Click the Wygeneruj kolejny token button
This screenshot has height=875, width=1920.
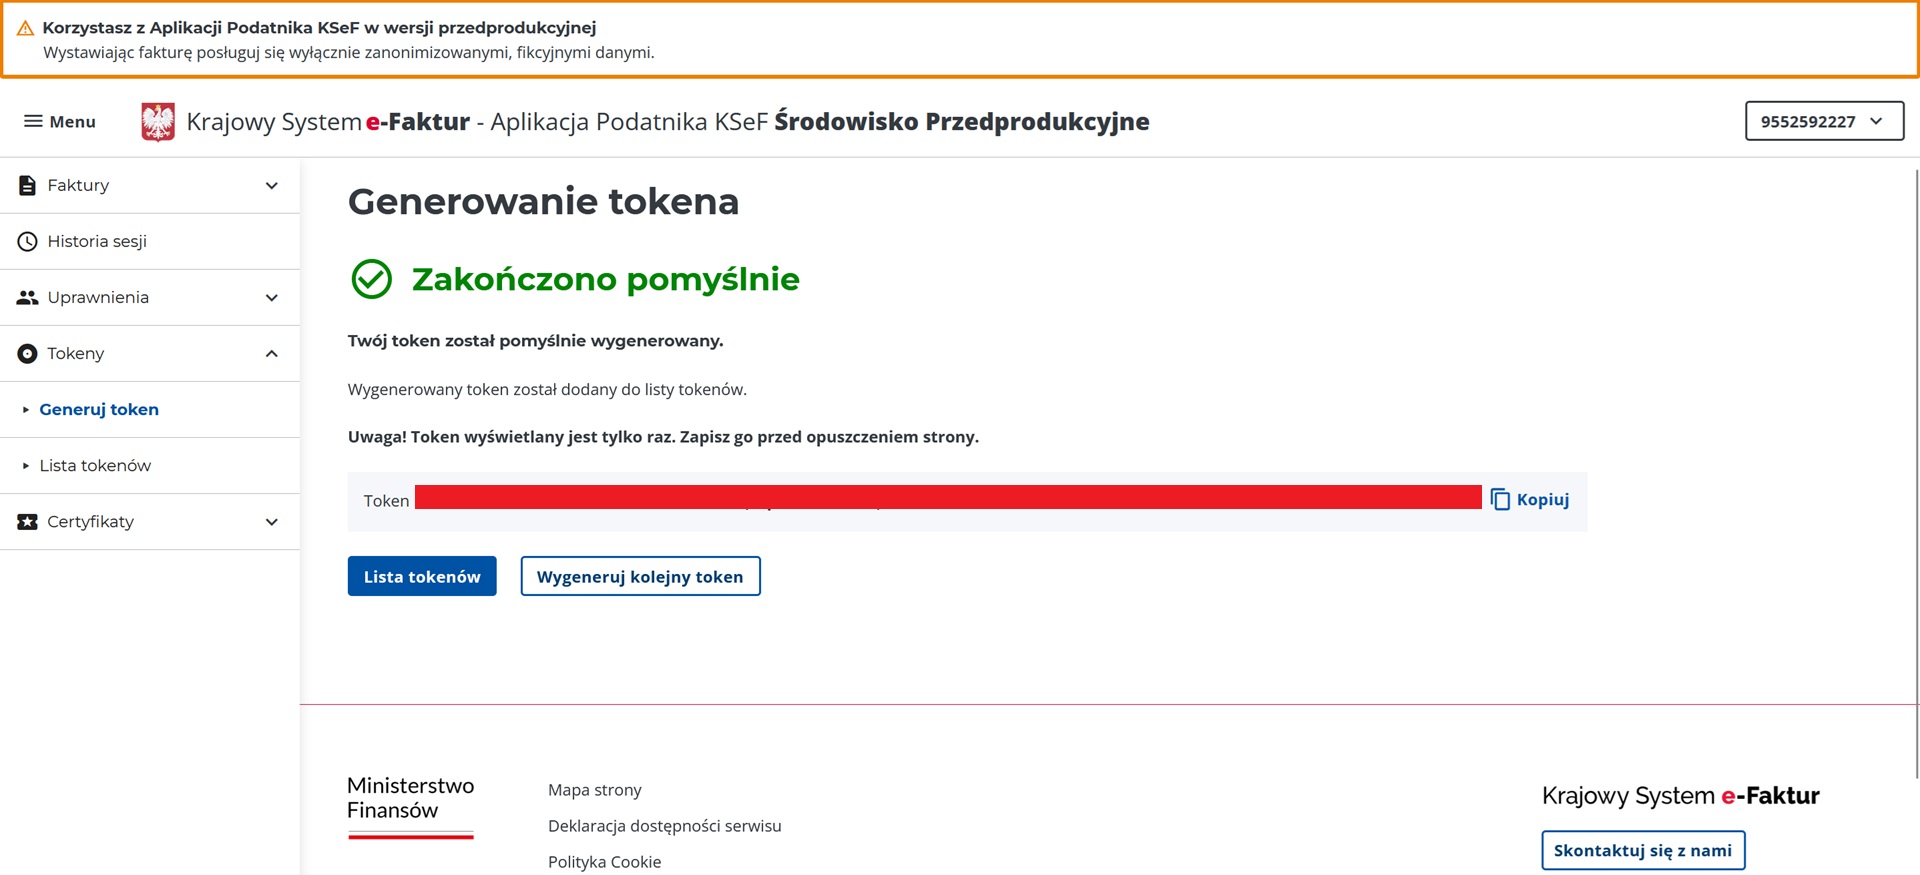639,576
